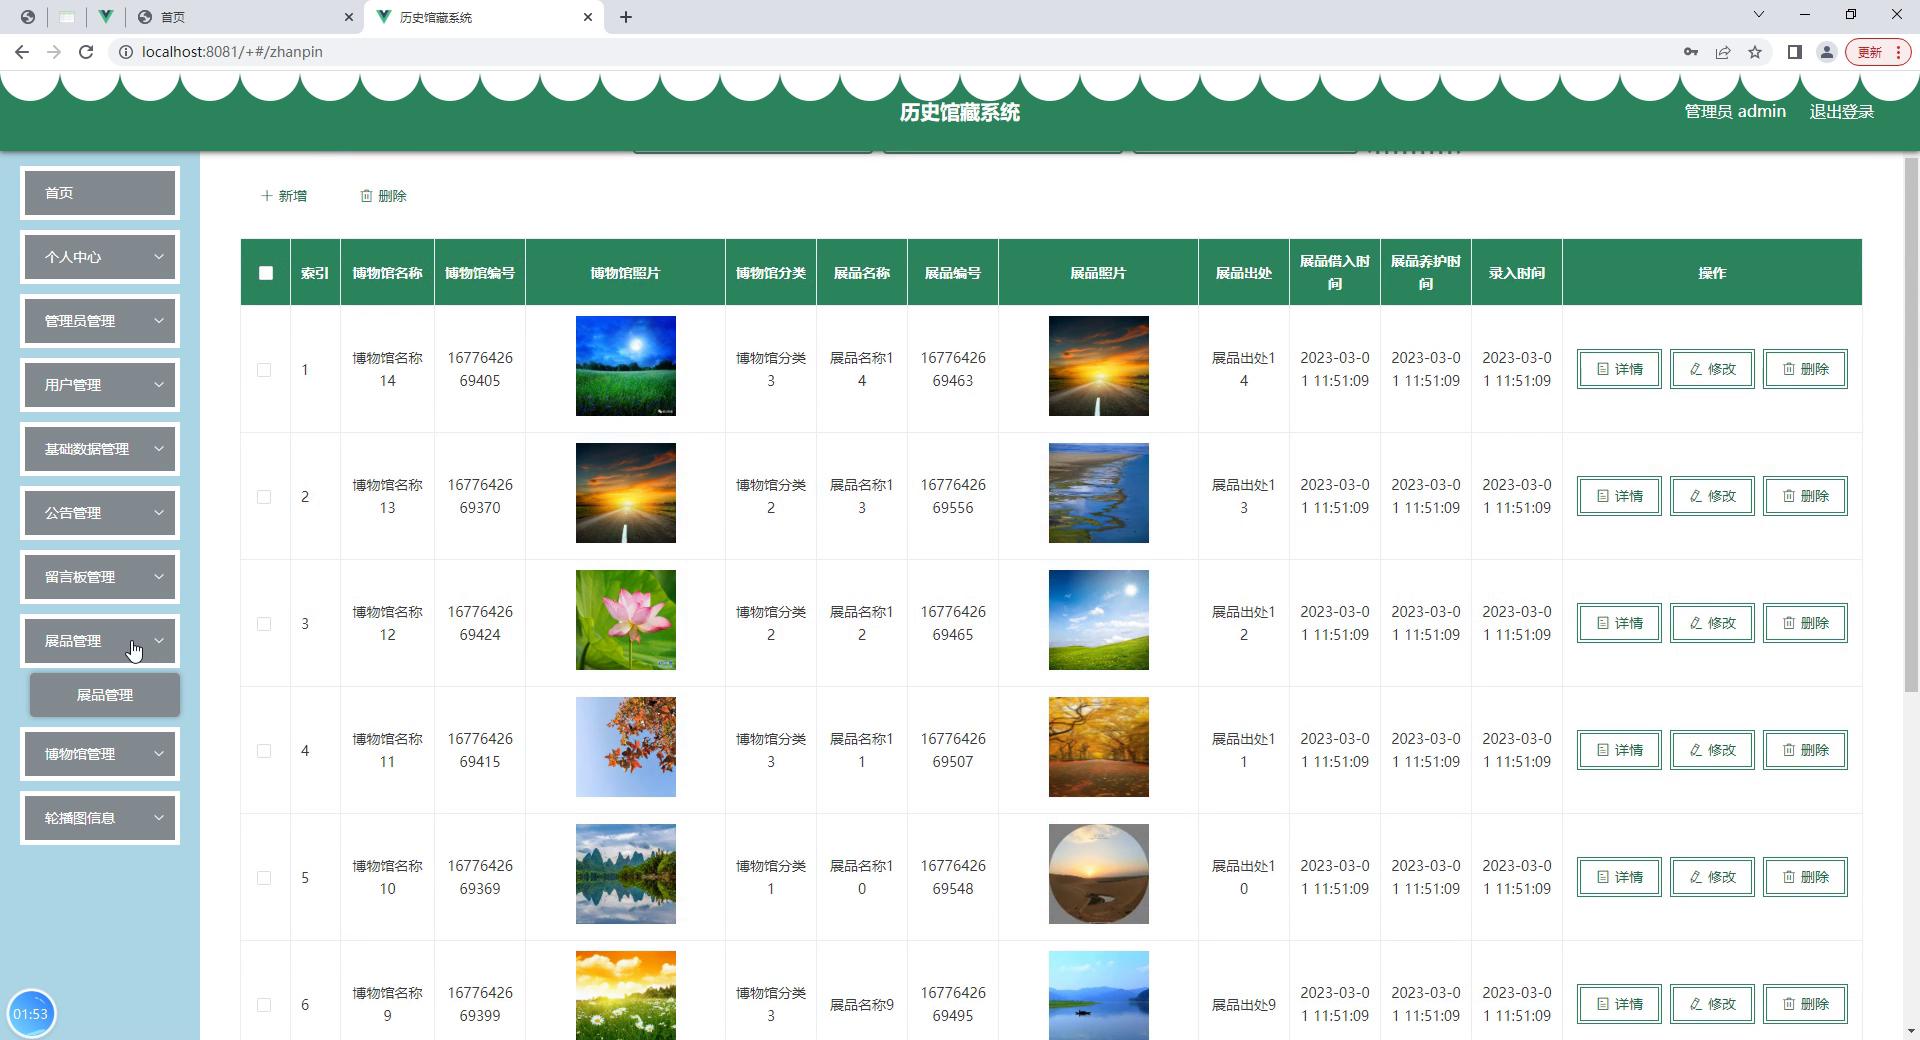Expand the 管理员管理 sidebar menu
This screenshot has height=1040, width=1920.
pos(100,321)
